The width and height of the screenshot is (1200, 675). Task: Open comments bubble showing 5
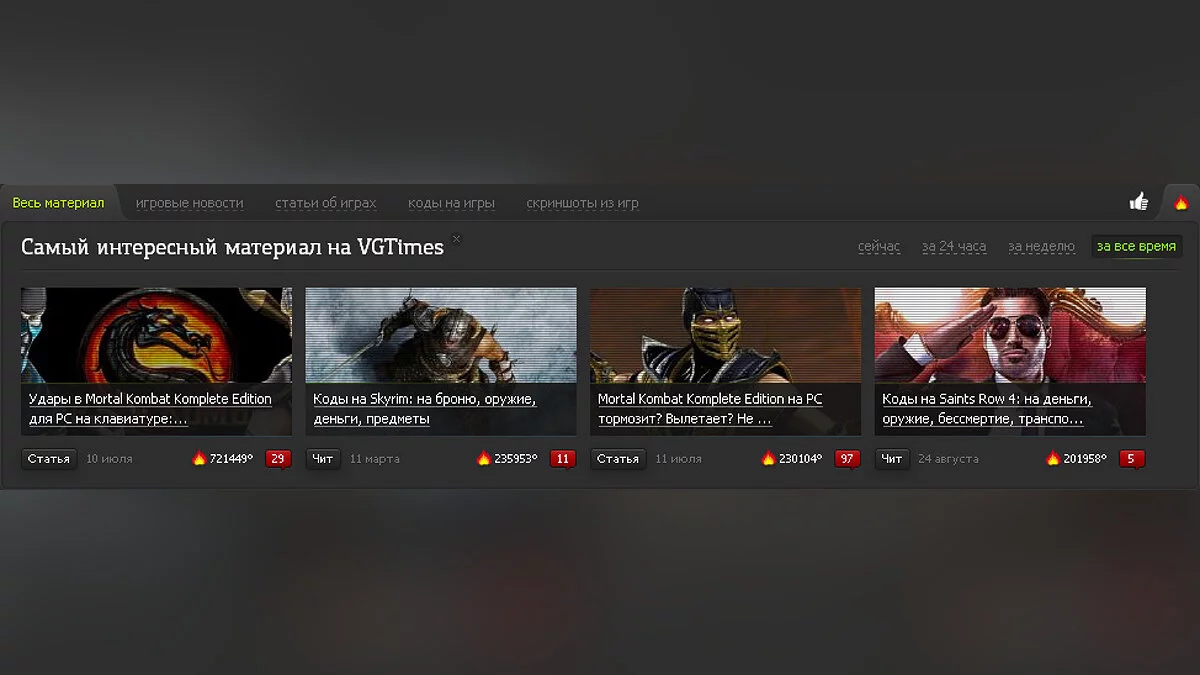[1132, 459]
